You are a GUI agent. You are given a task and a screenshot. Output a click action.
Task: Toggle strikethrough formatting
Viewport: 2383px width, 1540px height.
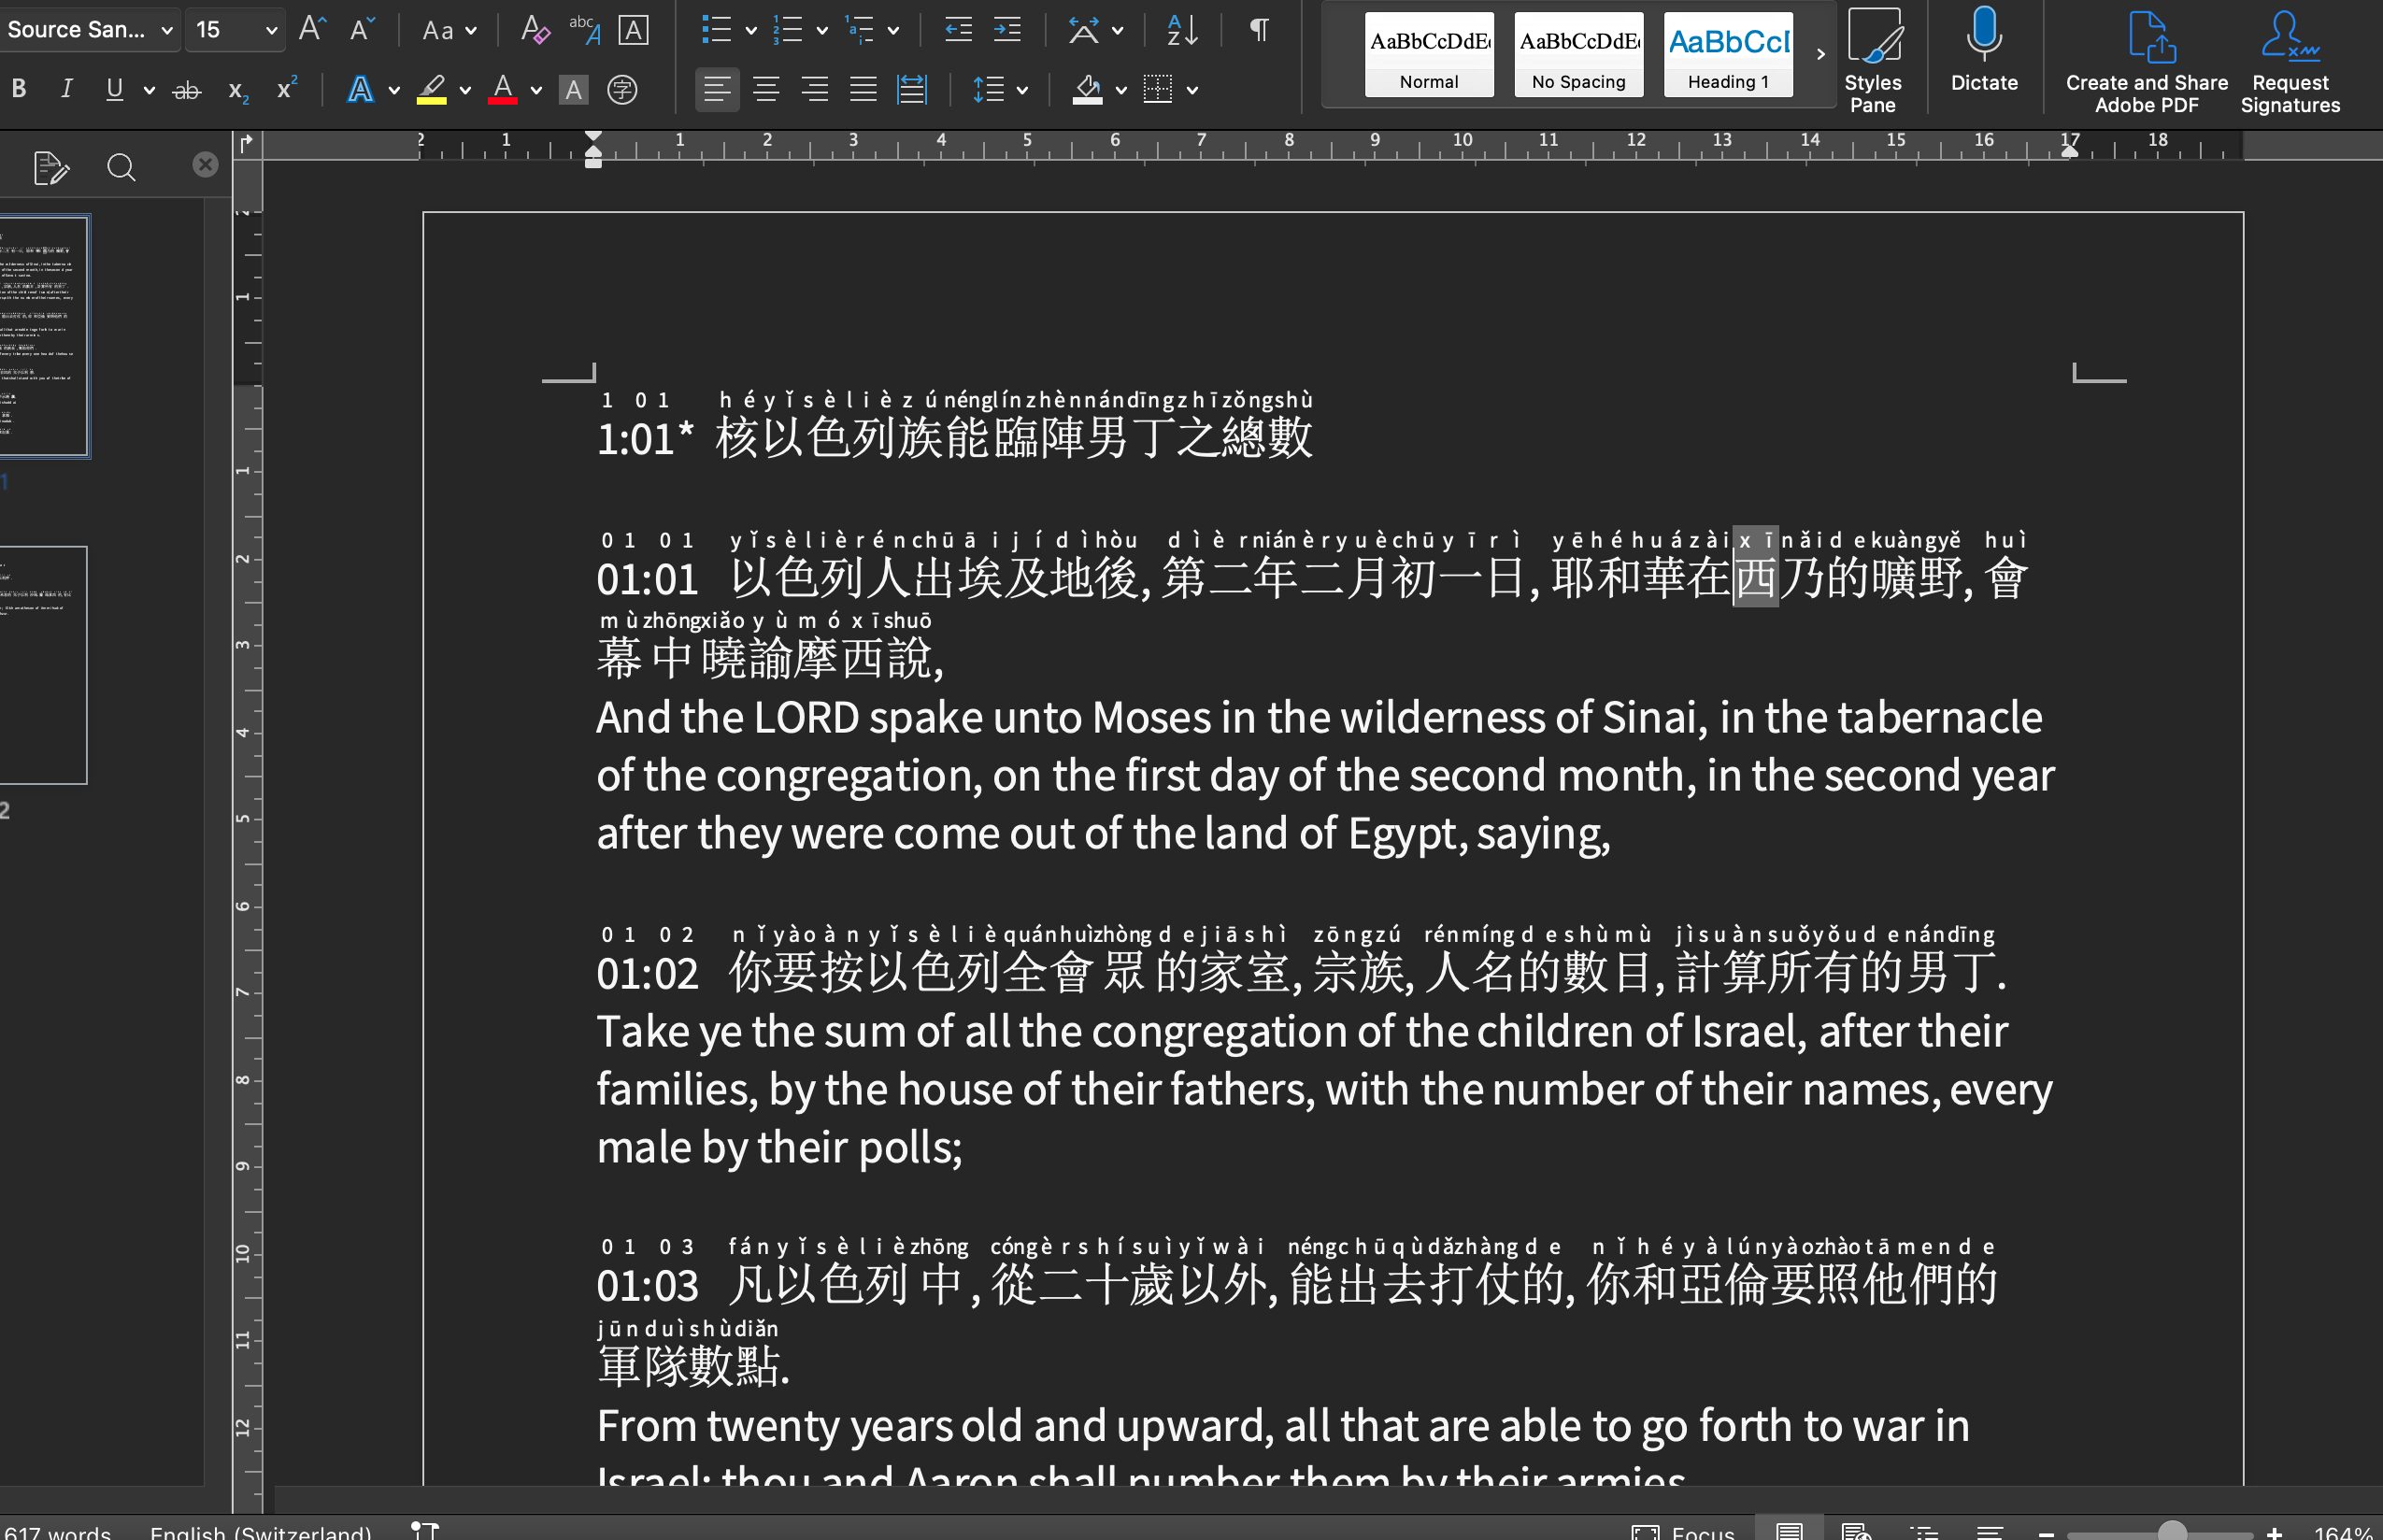coord(187,90)
